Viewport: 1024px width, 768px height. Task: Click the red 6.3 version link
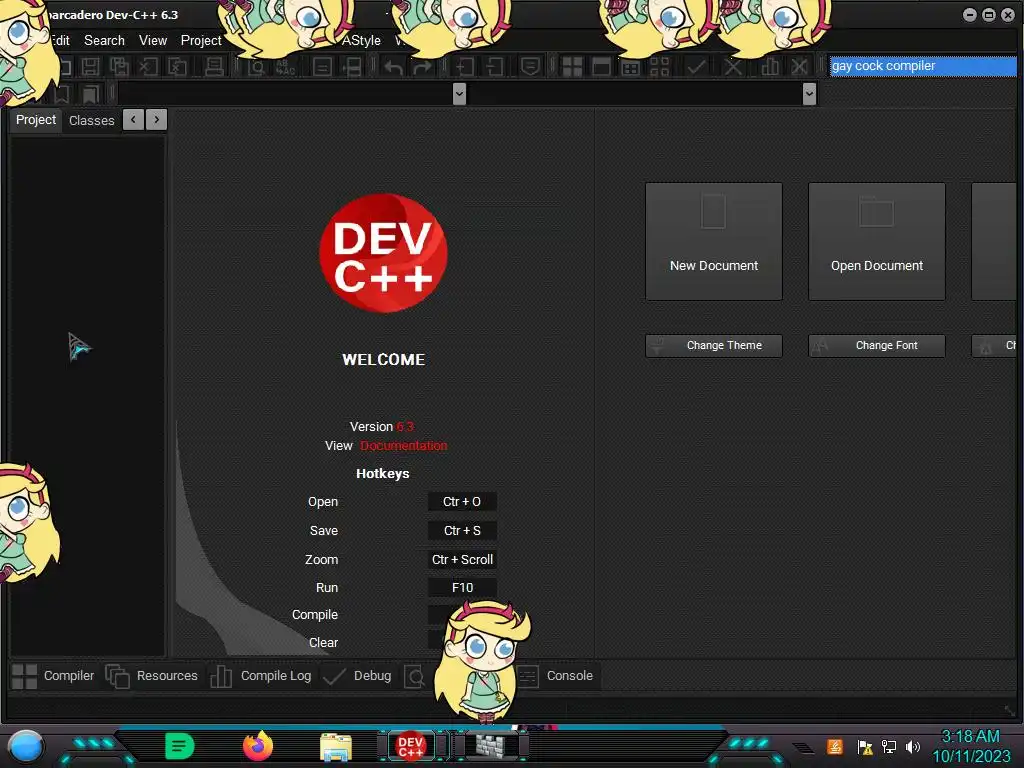point(405,426)
